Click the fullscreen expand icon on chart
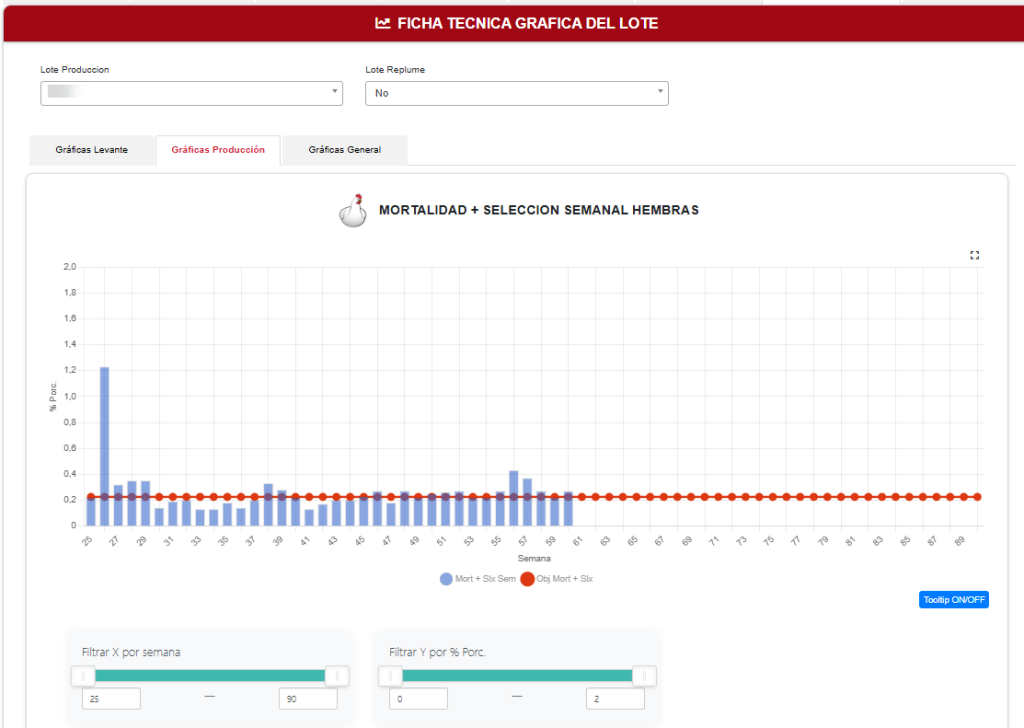This screenshot has height=728, width=1024. 974,255
